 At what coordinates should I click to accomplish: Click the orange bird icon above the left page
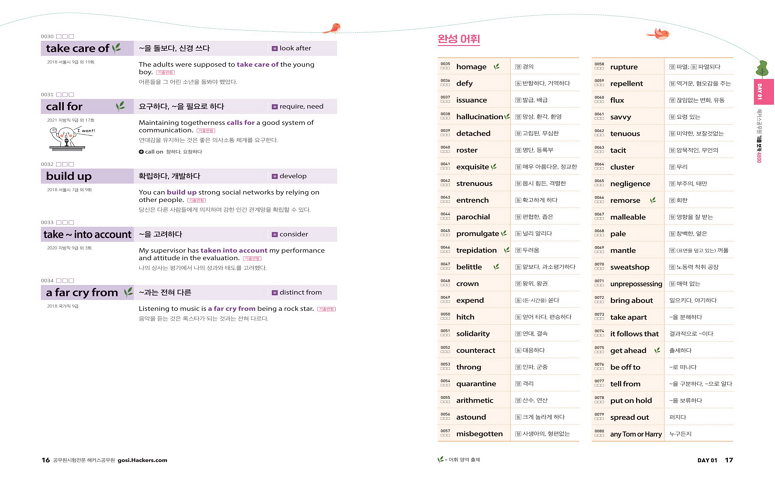pyautogui.click(x=333, y=28)
